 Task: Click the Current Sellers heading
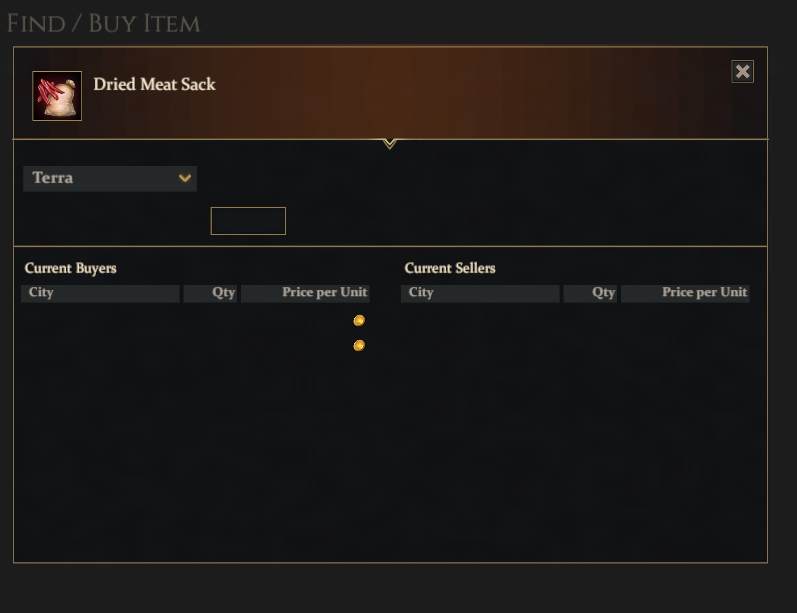point(450,268)
